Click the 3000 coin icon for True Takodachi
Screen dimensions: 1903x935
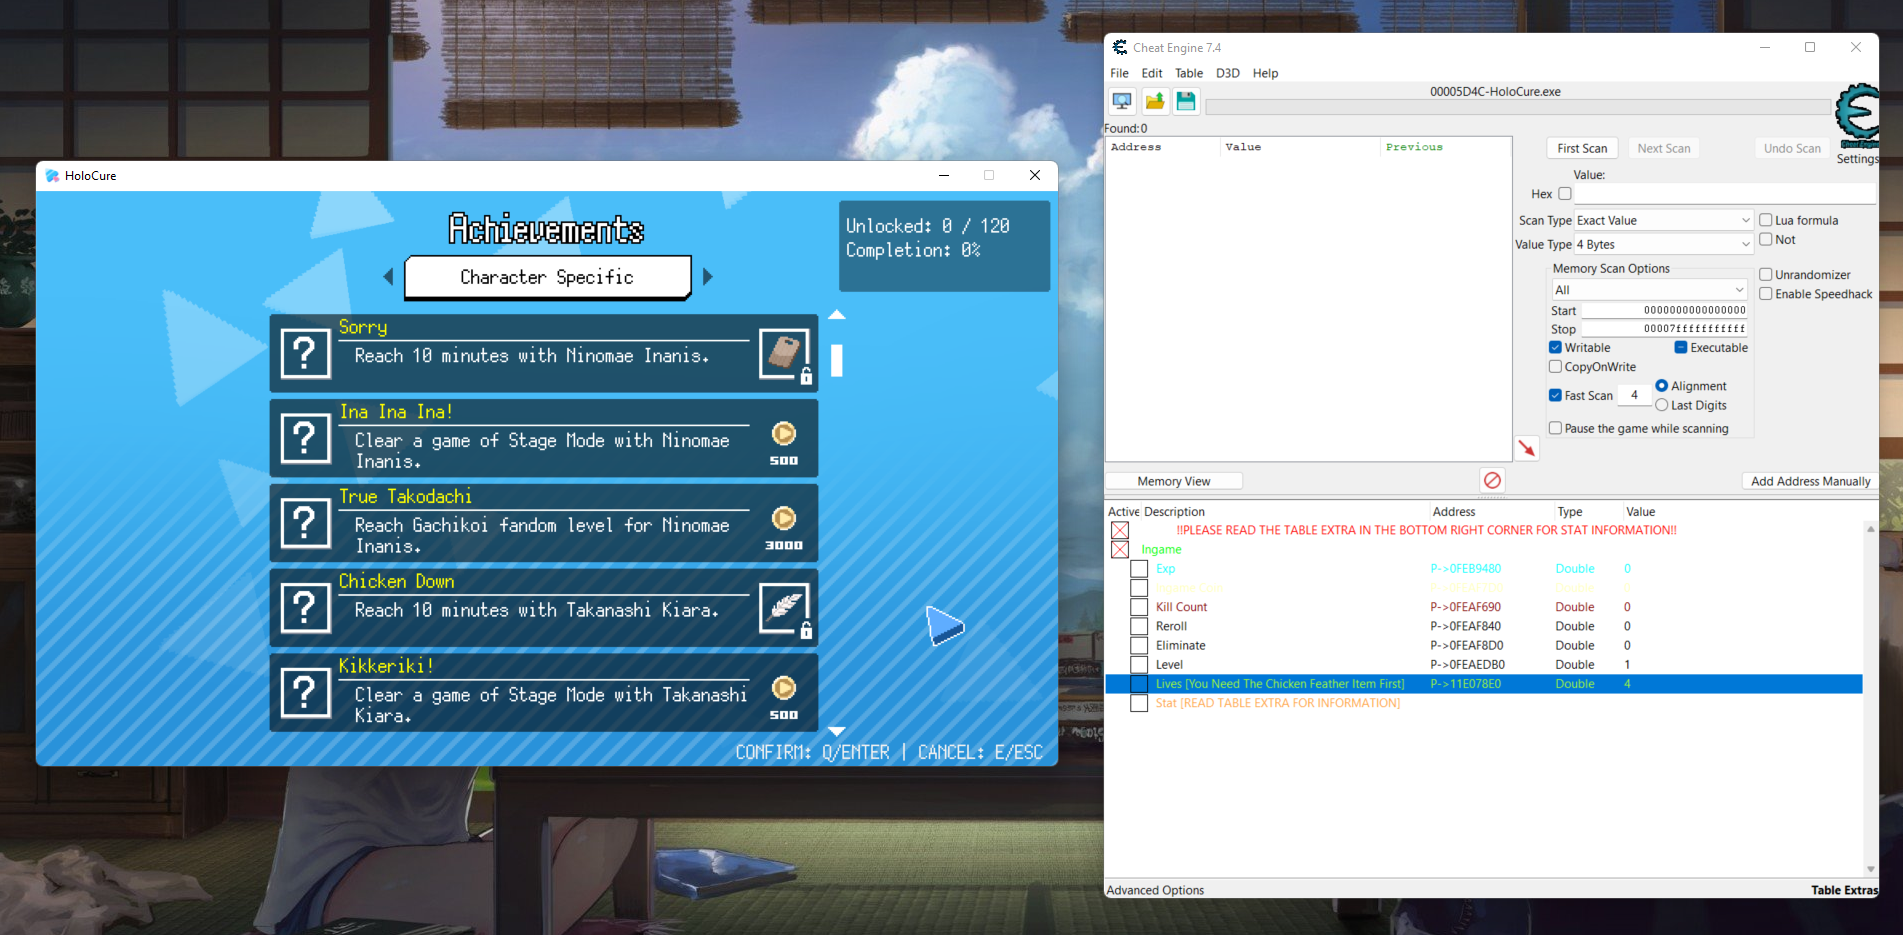point(784,518)
